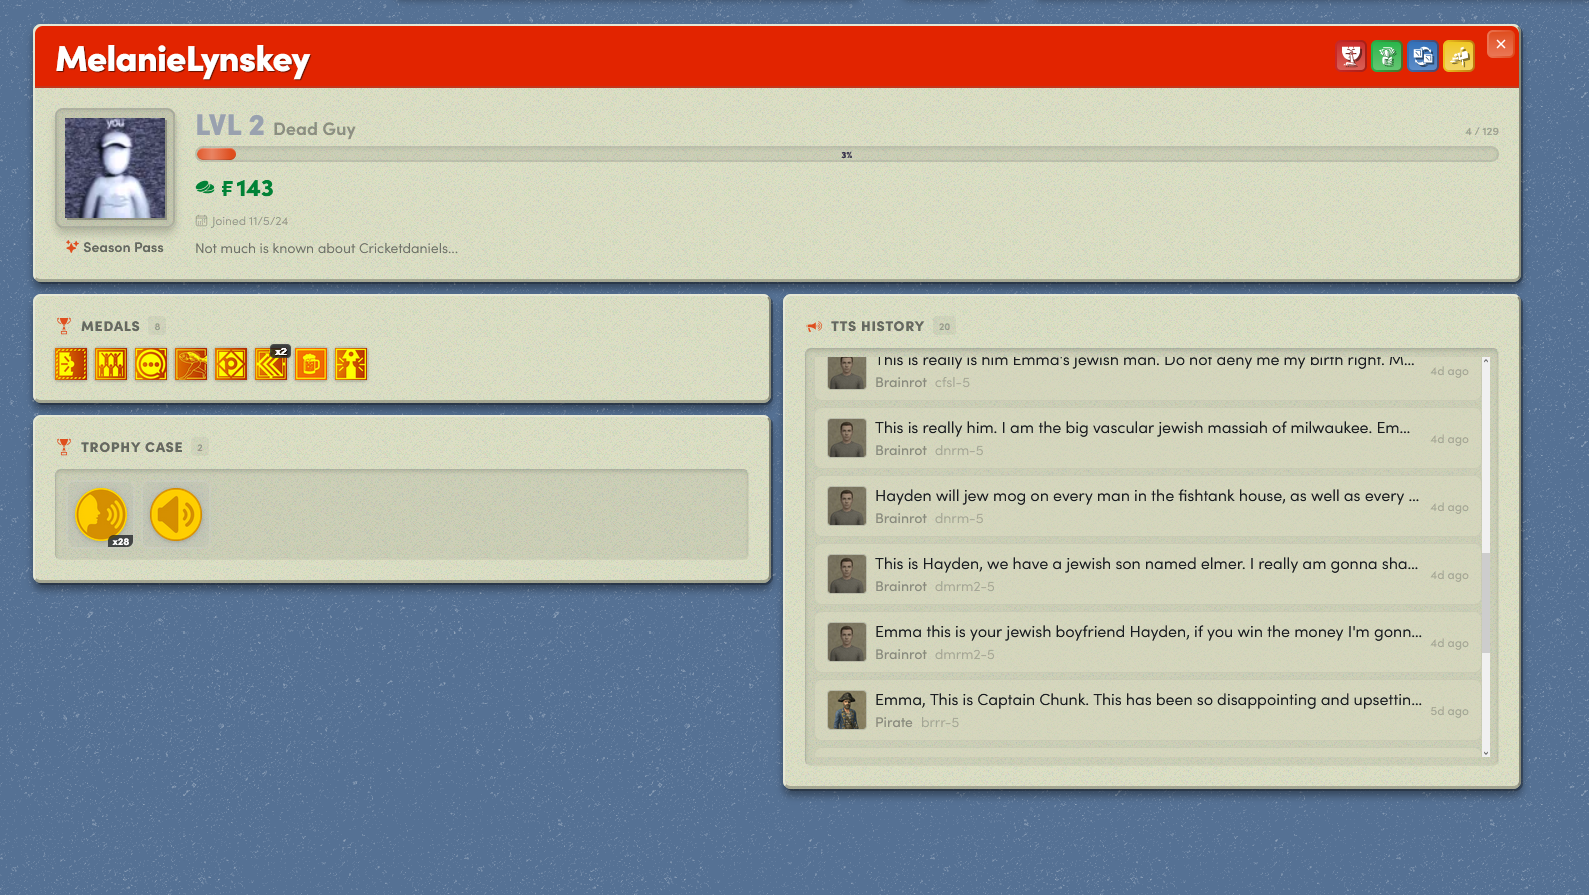1589x895 pixels.
Task: Click the Season Pass badge
Action: 115,247
